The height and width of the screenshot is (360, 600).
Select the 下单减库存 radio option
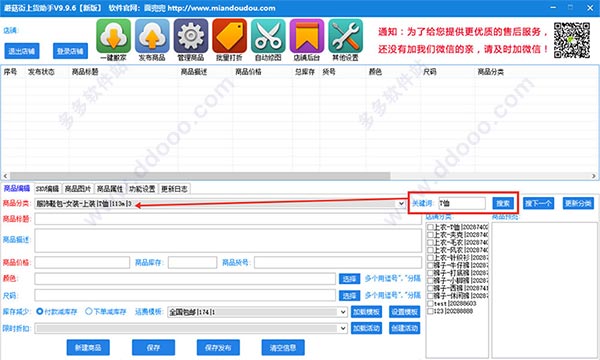click(89, 311)
